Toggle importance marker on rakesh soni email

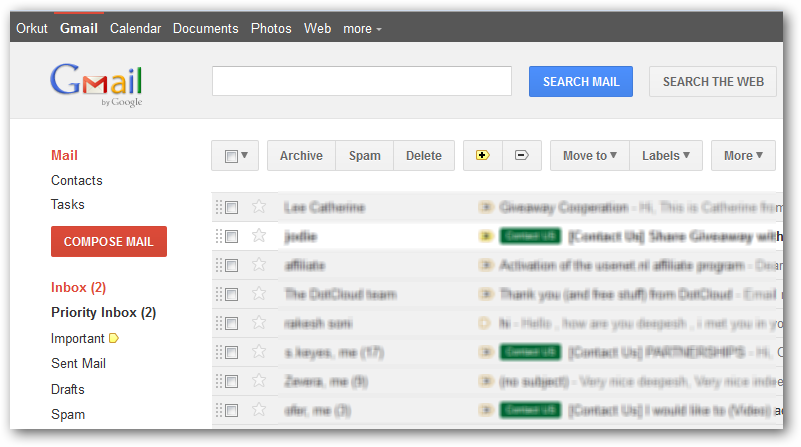484,323
